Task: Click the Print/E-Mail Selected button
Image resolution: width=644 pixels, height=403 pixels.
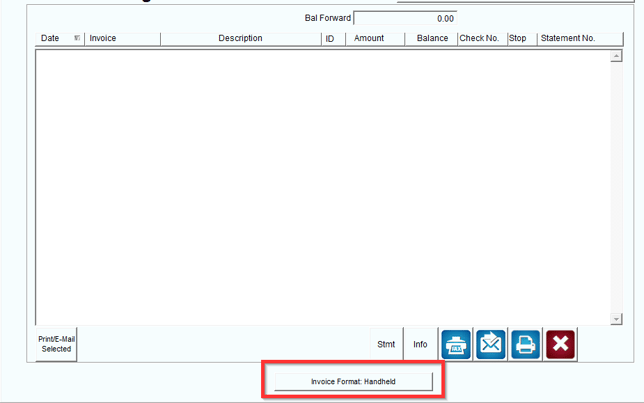Action: [x=56, y=344]
